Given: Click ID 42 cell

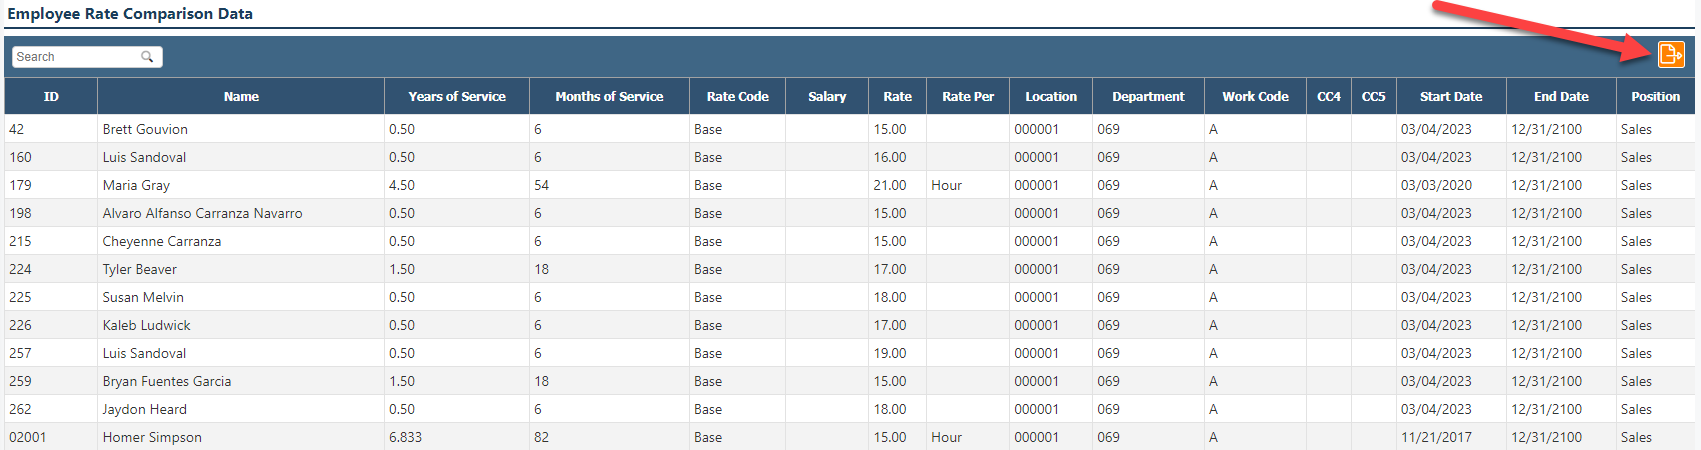Looking at the screenshot, I should (51, 129).
